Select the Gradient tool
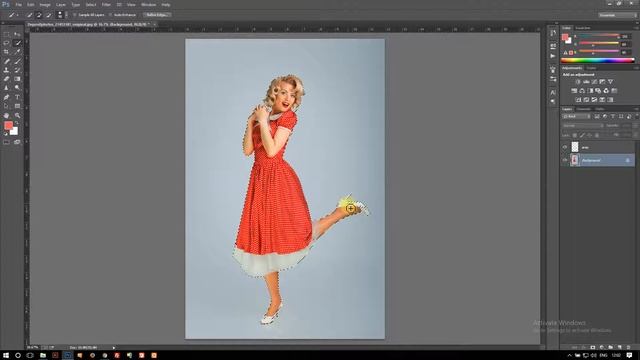640x360 pixels. pyautogui.click(x=17, y=79)
